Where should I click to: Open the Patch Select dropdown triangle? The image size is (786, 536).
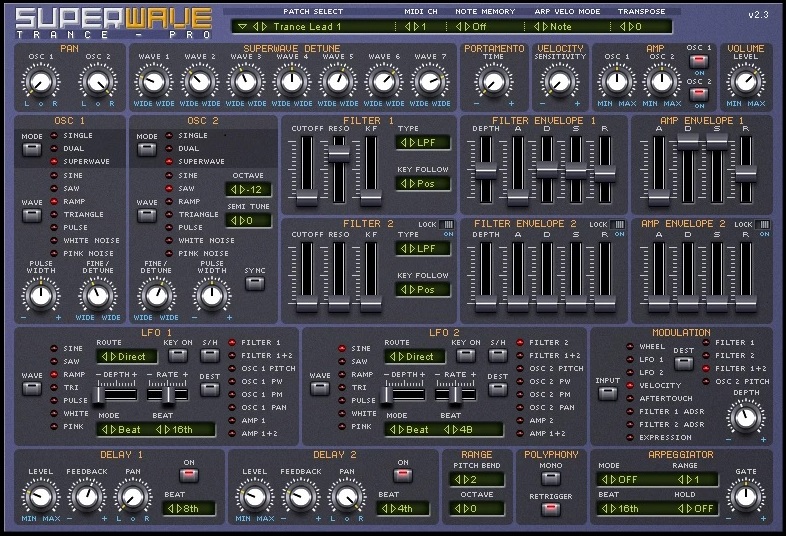pos(243,27)
